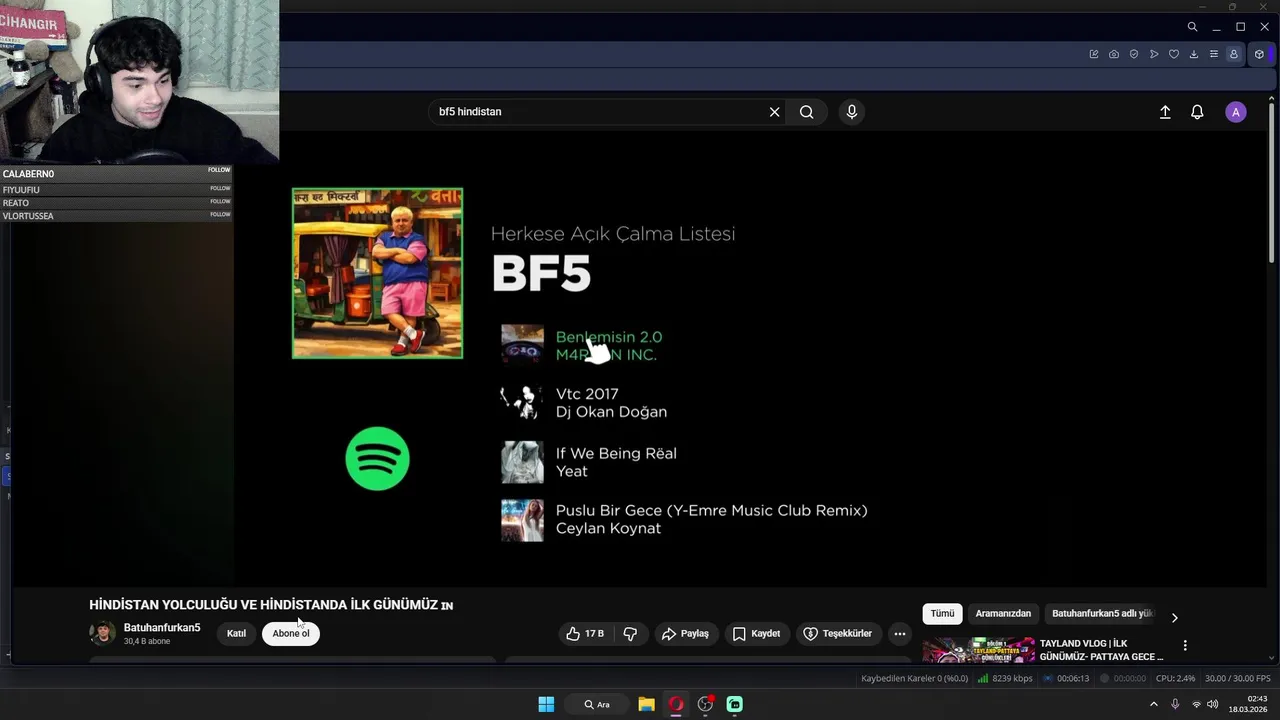Viewport: 1280px width, 720px height.
Task: Click the Katıl join button
Action: (x=236, y=633)
